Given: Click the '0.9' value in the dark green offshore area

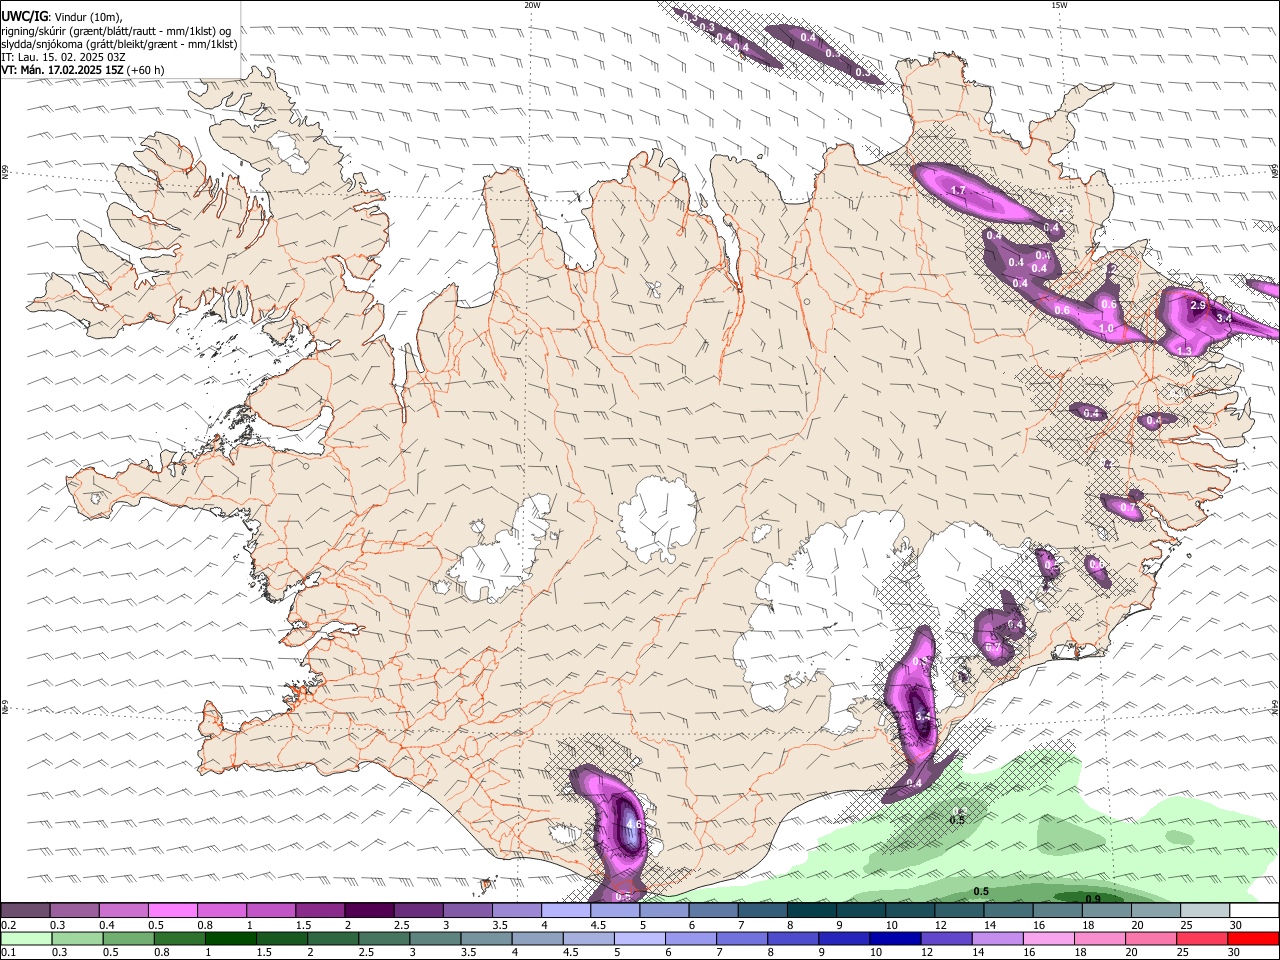Looking at the screenshot, I should click(1093, 899).
